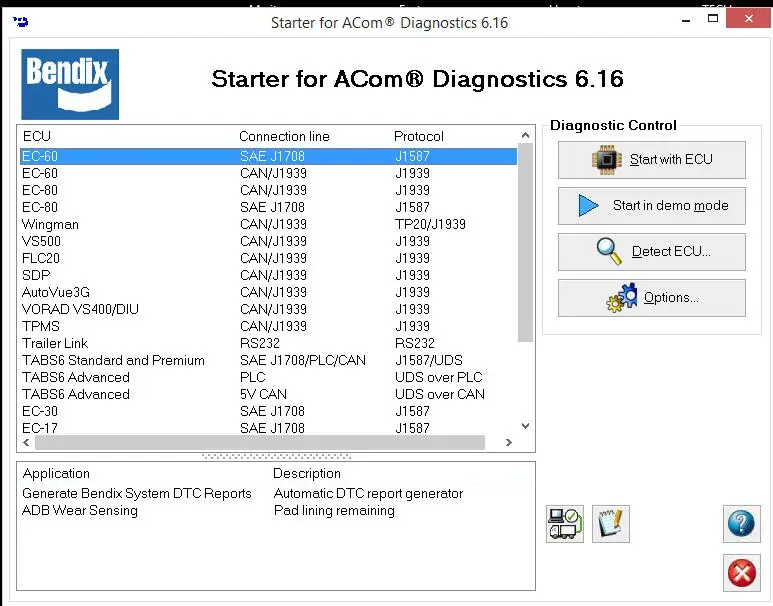Viewport: 773px width, 606px height.
Task: Select the Wingman ECU row
Action: click(269, 224)
